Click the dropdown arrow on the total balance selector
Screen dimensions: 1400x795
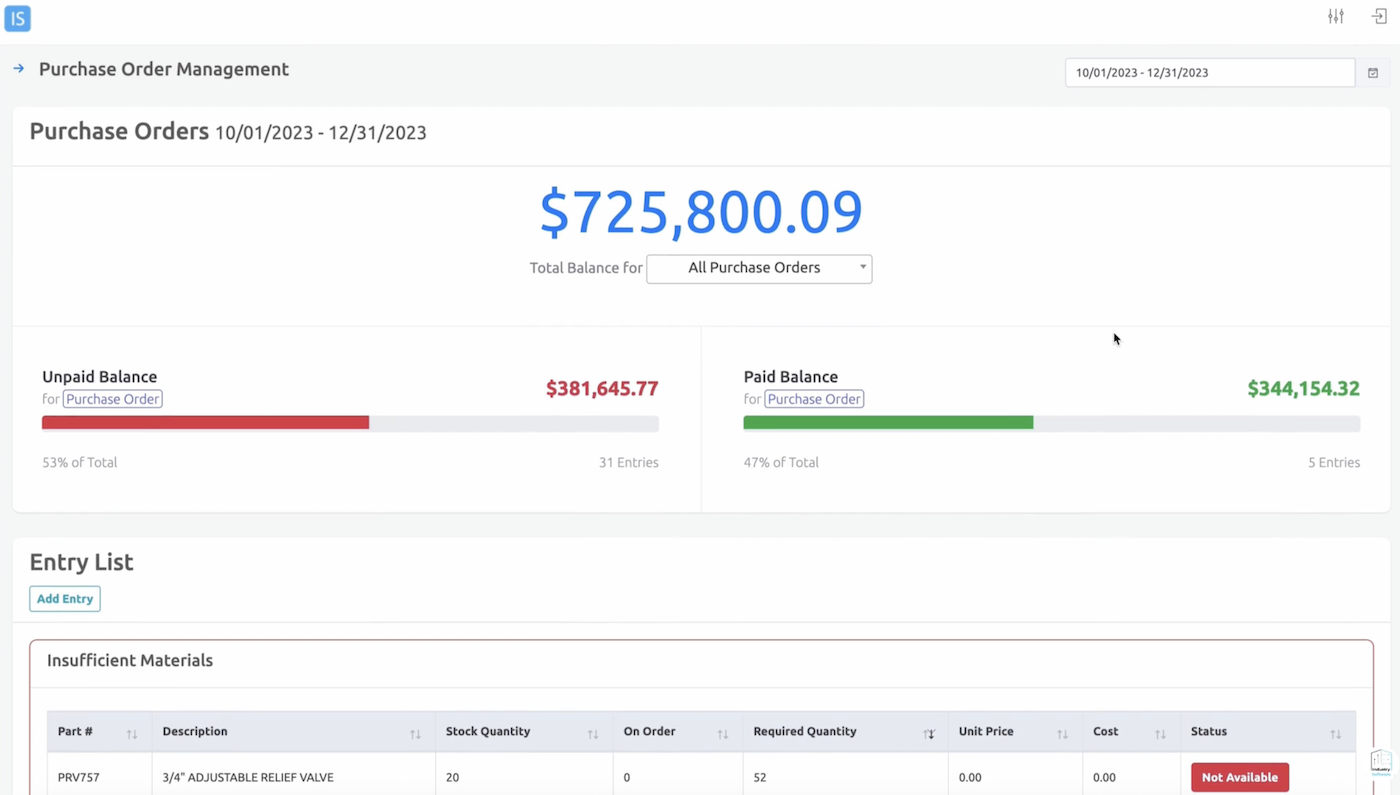(862, 268)
